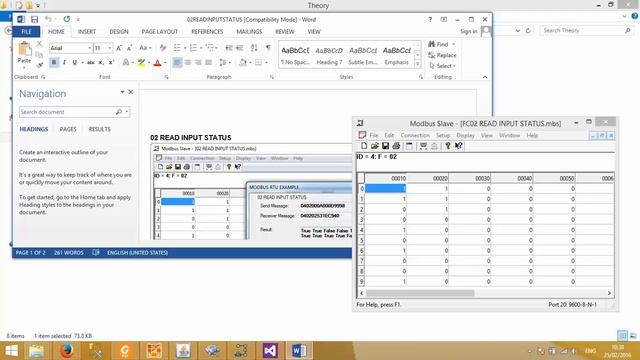Image resolution: width=640 pixels, height=360 pixels.
Task: Click New document icon in Modbus Slave toolbar
Action: [x=364, y=146]
